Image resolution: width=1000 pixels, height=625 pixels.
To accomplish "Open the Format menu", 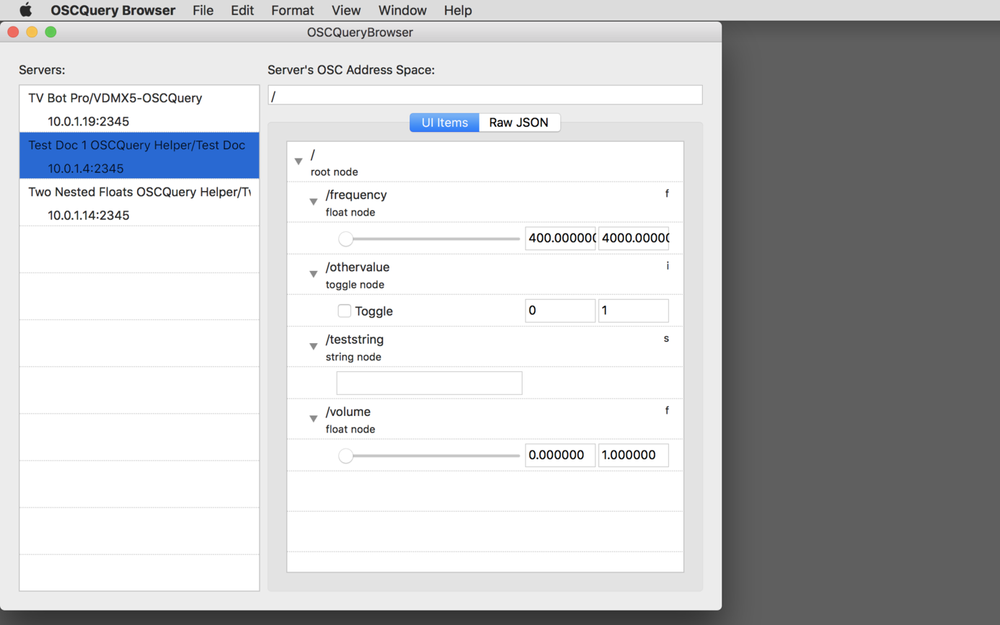I will 292,10.
